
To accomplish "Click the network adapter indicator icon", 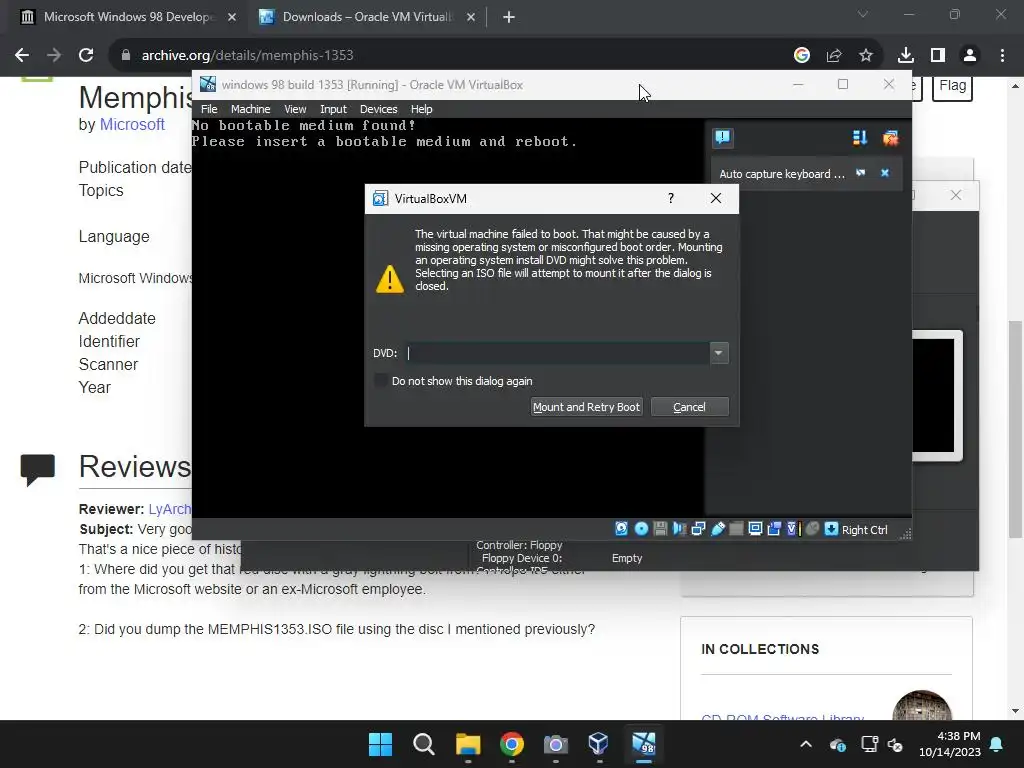I will click(x=698, y=529).
